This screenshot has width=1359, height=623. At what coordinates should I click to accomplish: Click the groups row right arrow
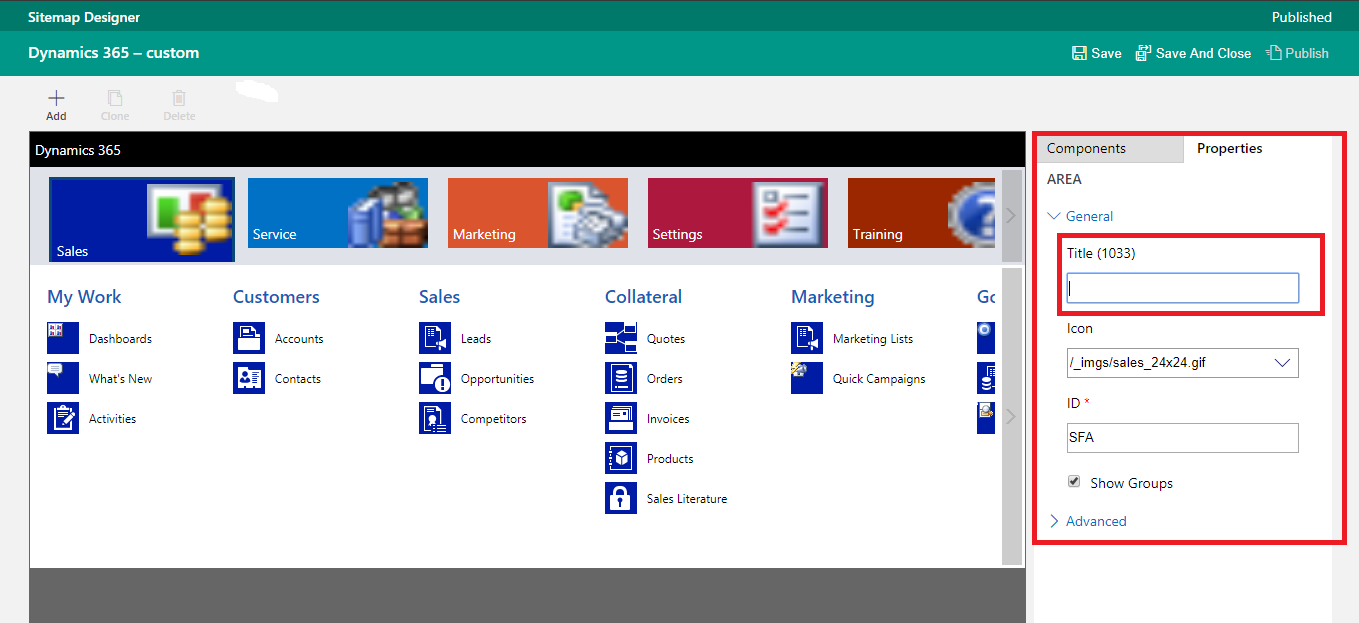pos(1011,416)
